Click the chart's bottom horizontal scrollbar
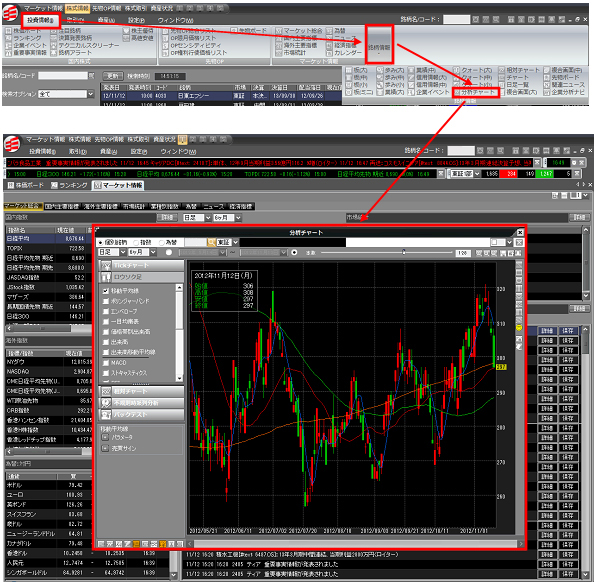 [x=355, y=544]
